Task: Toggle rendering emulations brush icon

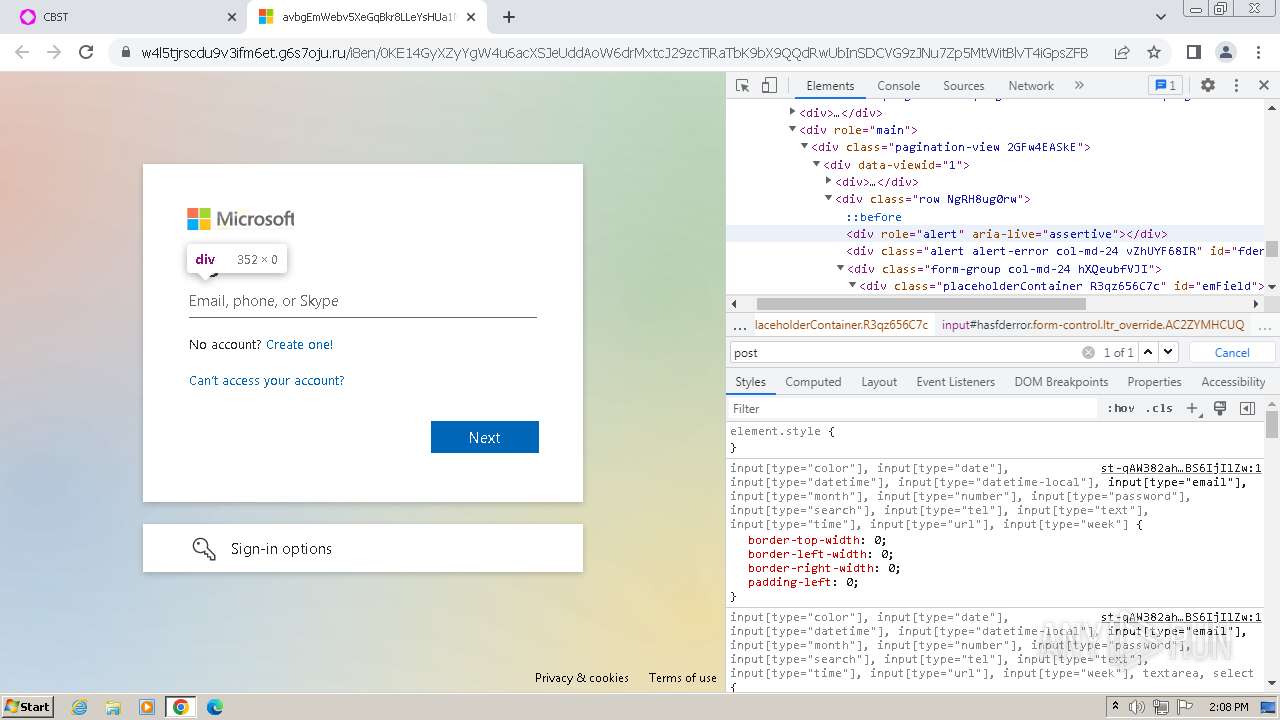Action: click(1220, 408)
